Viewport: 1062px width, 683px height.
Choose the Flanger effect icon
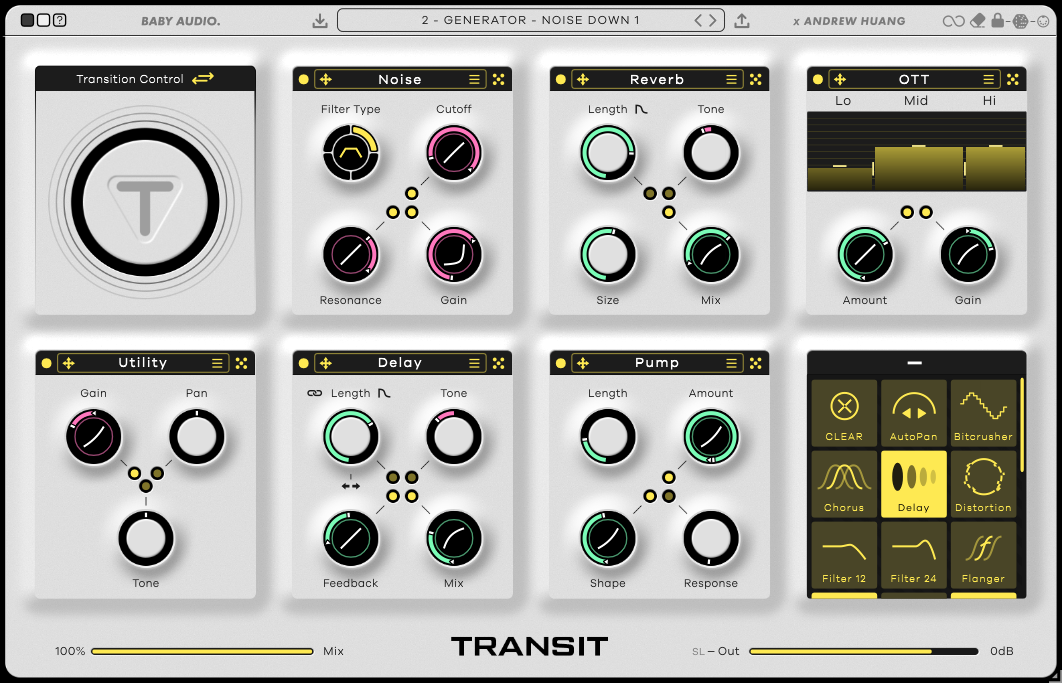(x=983, y=555)
